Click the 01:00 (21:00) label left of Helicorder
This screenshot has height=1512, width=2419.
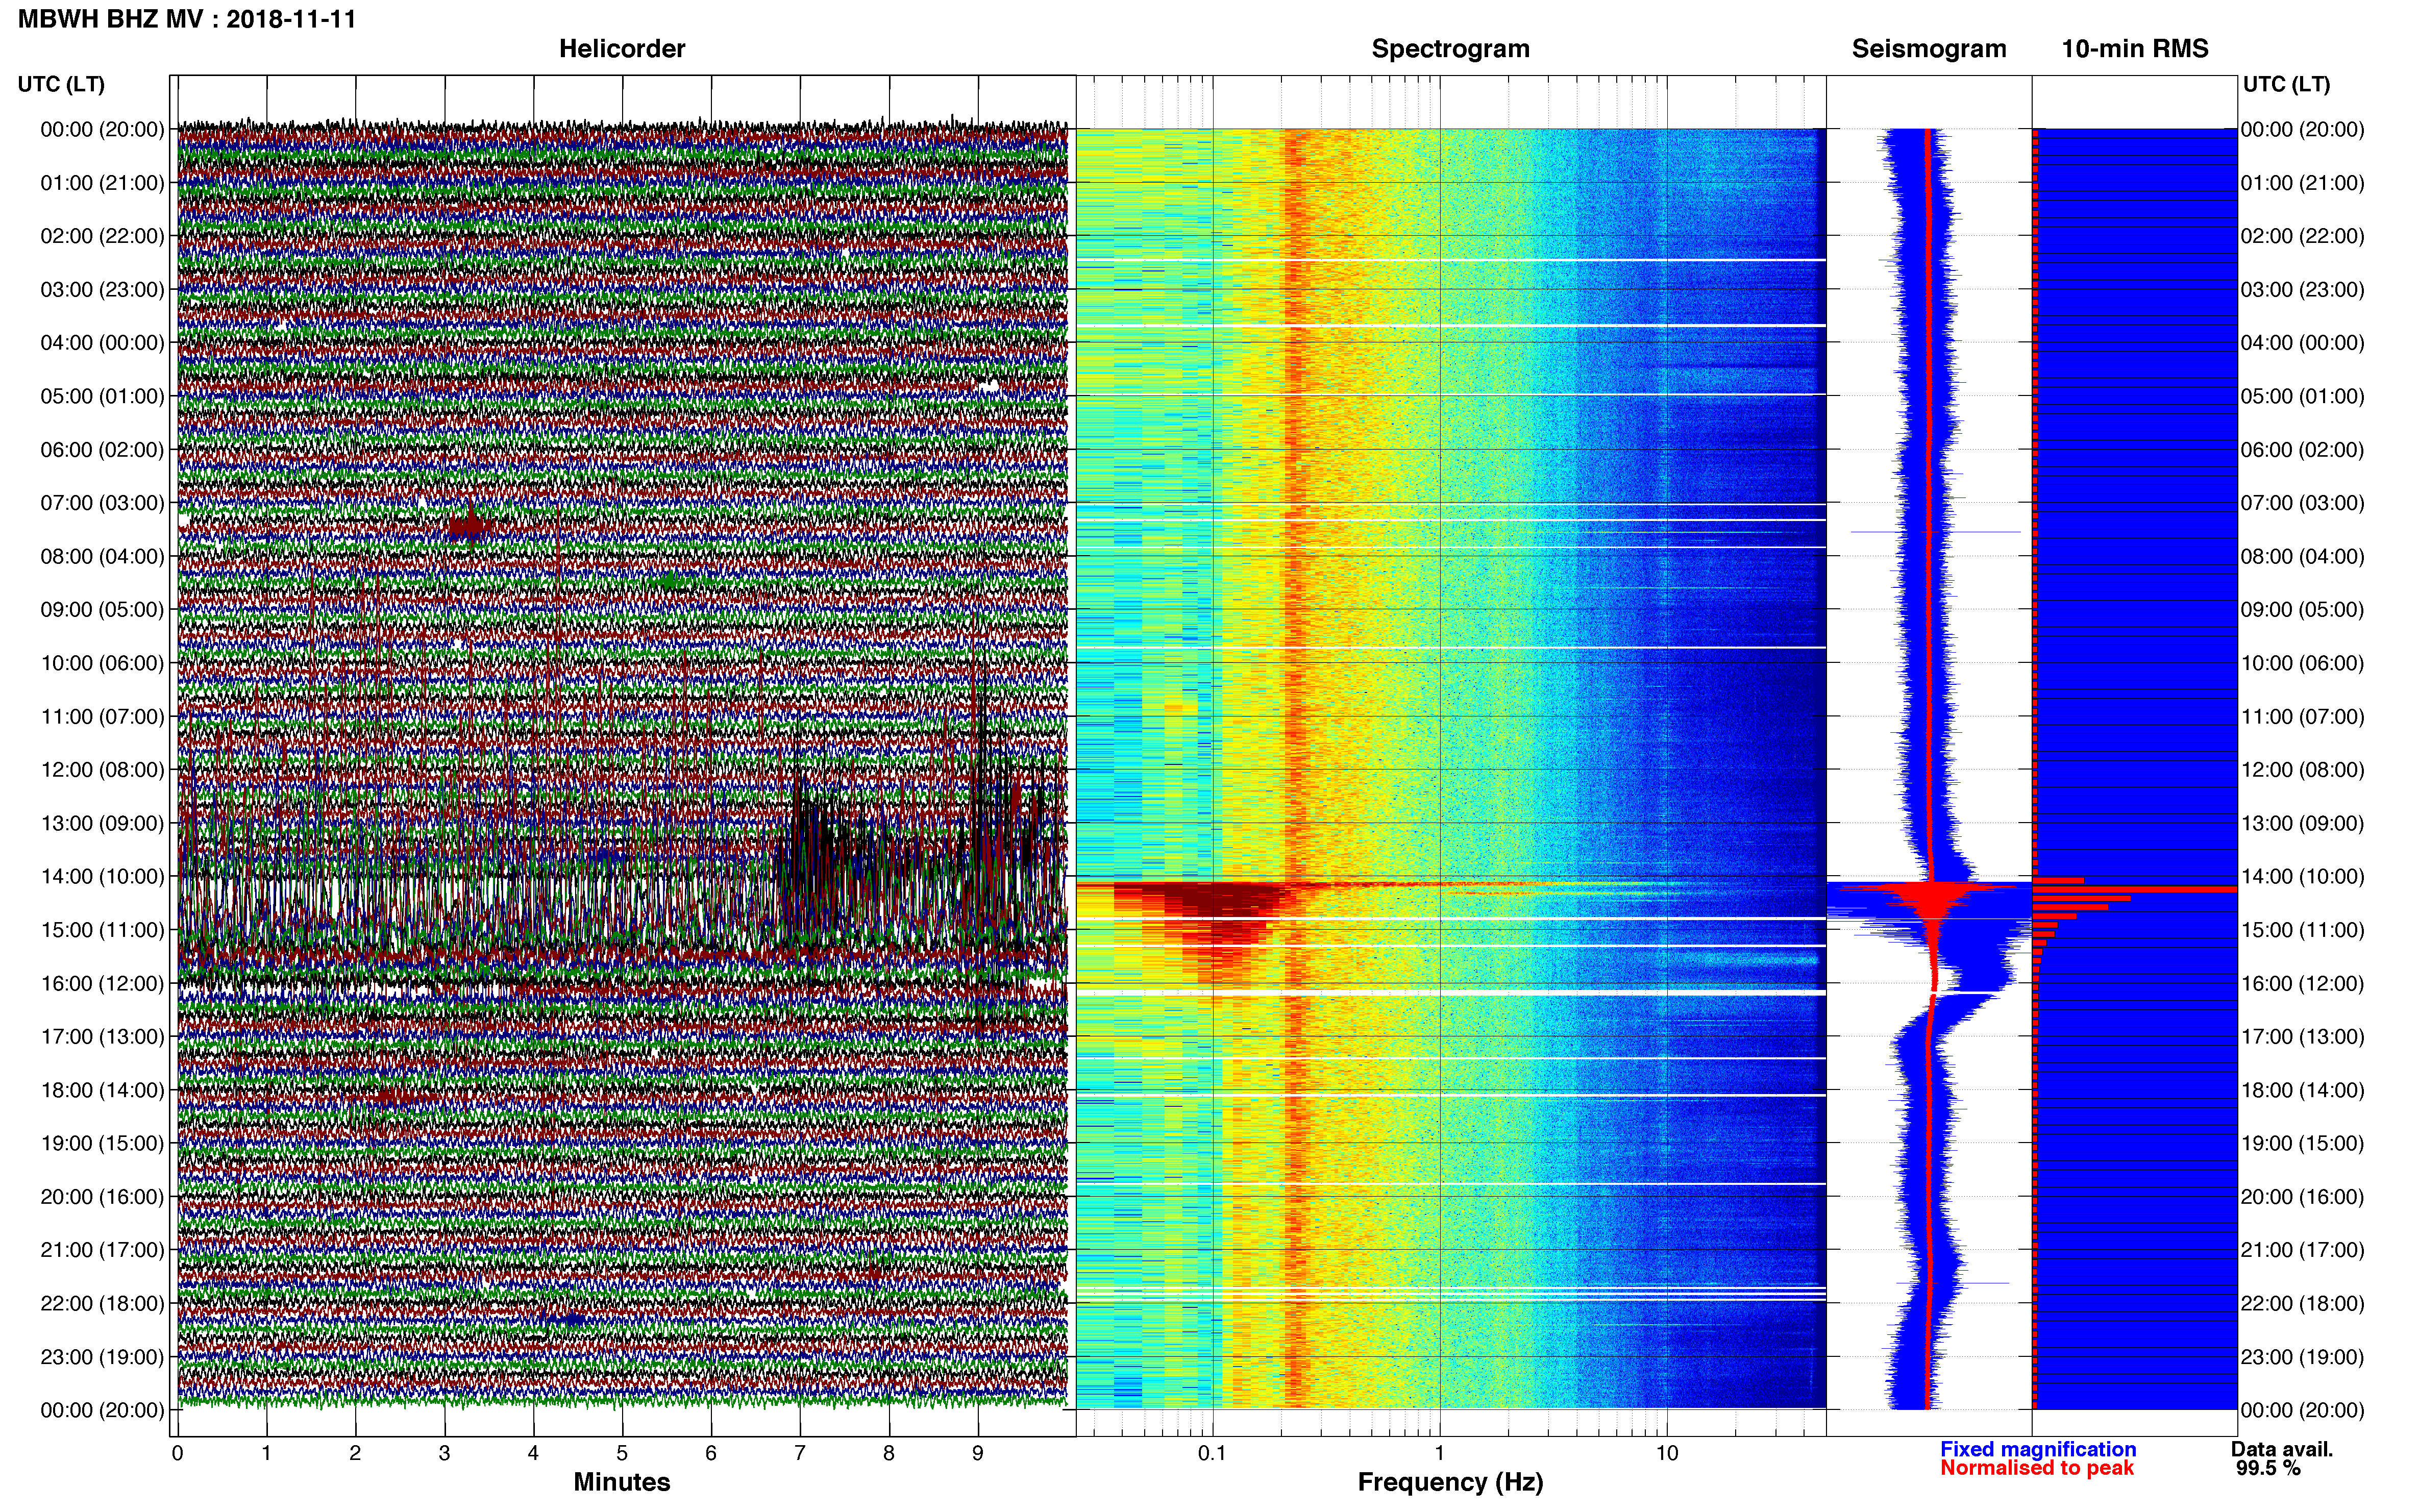tap(102, 183)
